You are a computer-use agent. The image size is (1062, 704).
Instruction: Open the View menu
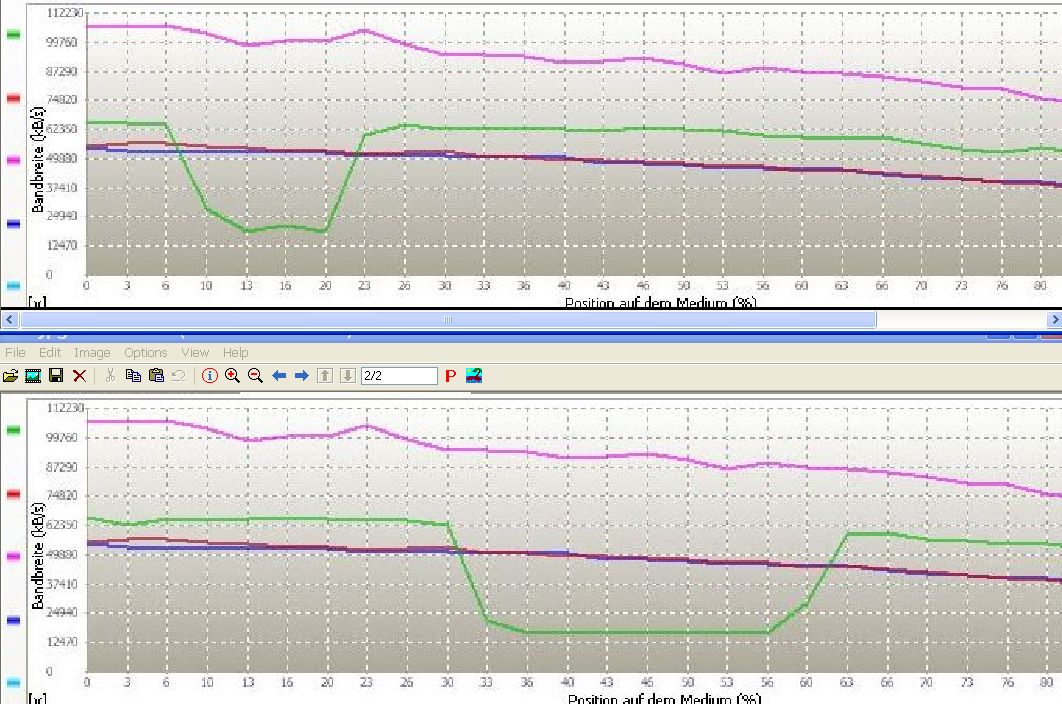click(x=195, y=352)
